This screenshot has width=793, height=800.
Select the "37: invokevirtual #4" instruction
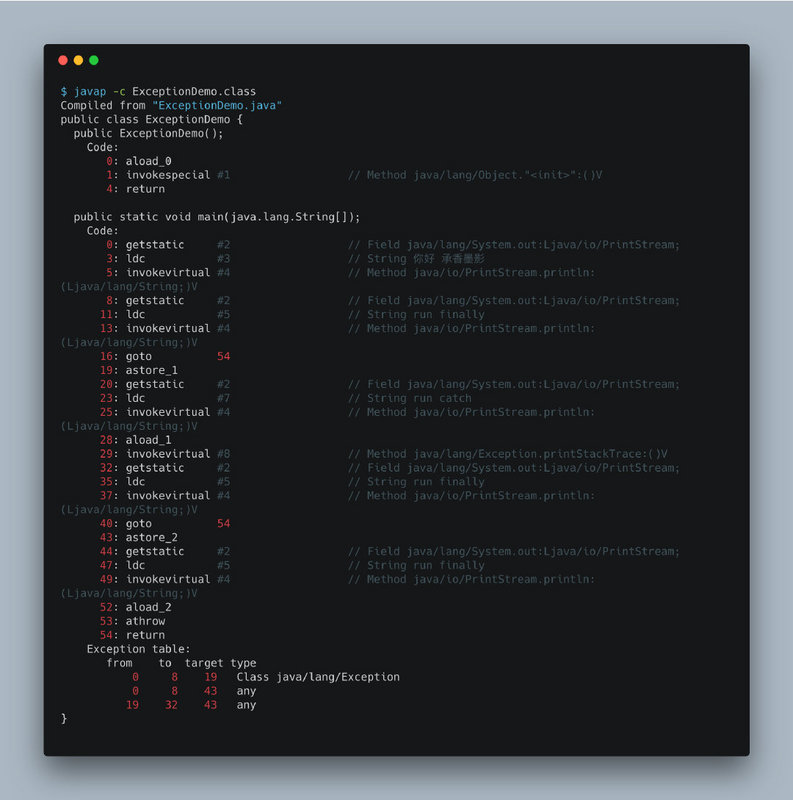[165, 495]
